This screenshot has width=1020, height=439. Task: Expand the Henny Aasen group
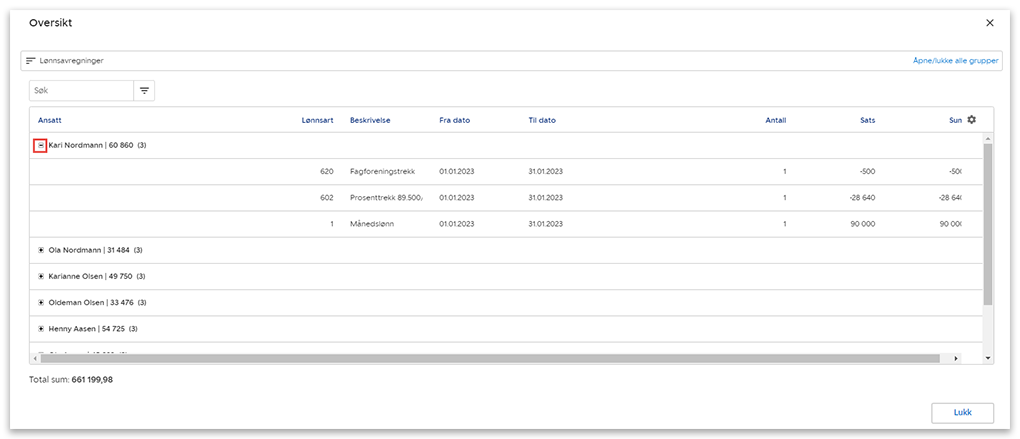point(41,328)
